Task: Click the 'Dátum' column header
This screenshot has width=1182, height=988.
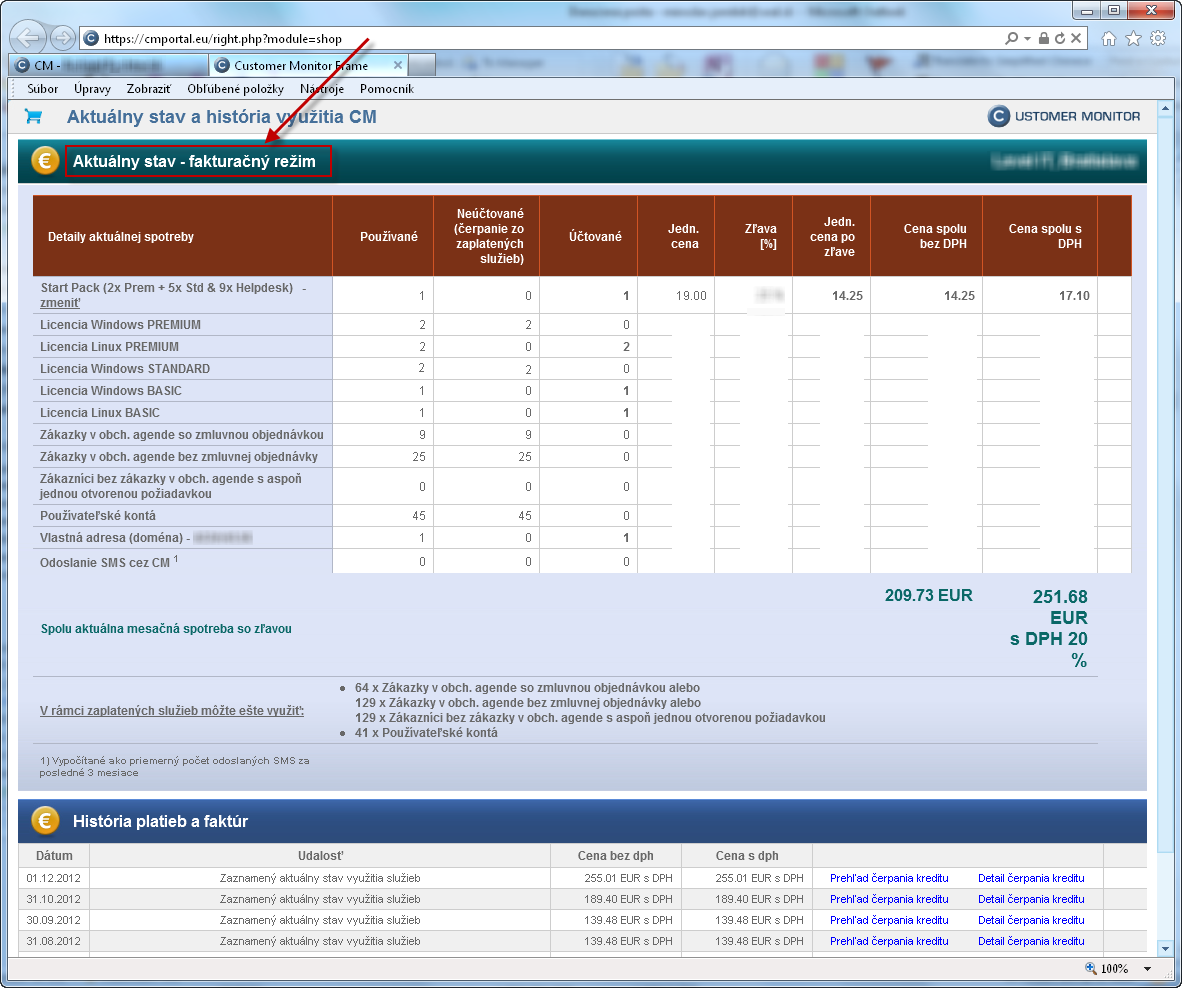Action: (54, 855)
